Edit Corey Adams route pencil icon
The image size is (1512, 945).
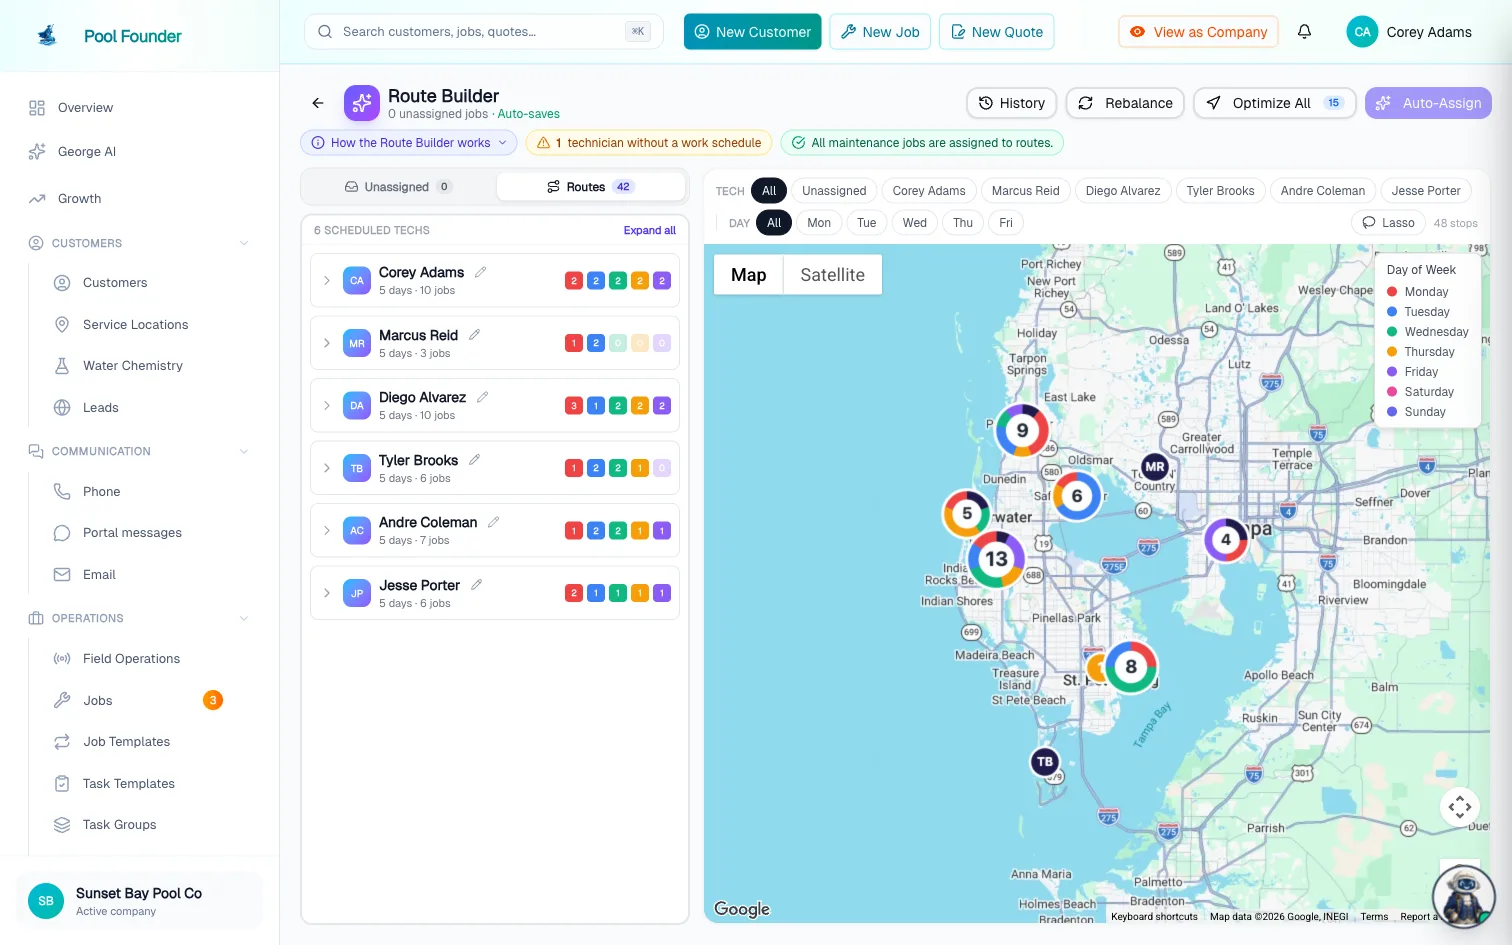click(481, 272)
